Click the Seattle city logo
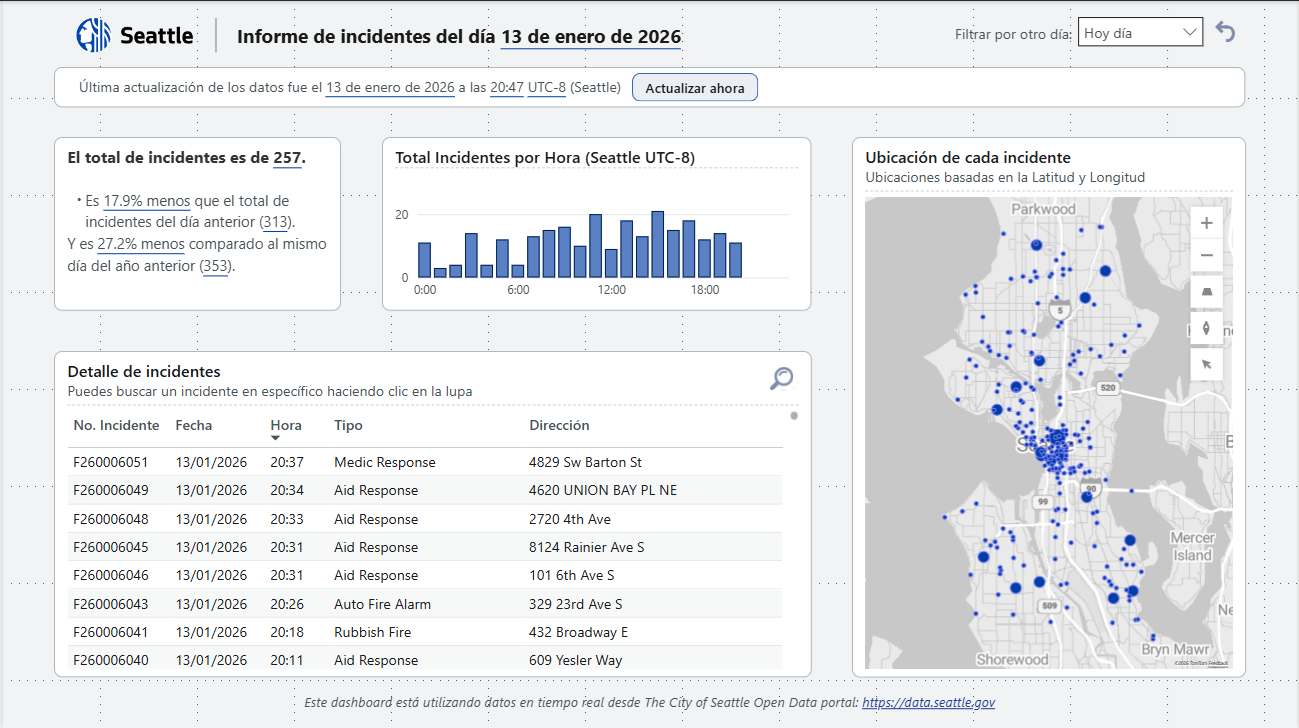The width and height of the screenshot is (1299, 728). pos(93,35)
